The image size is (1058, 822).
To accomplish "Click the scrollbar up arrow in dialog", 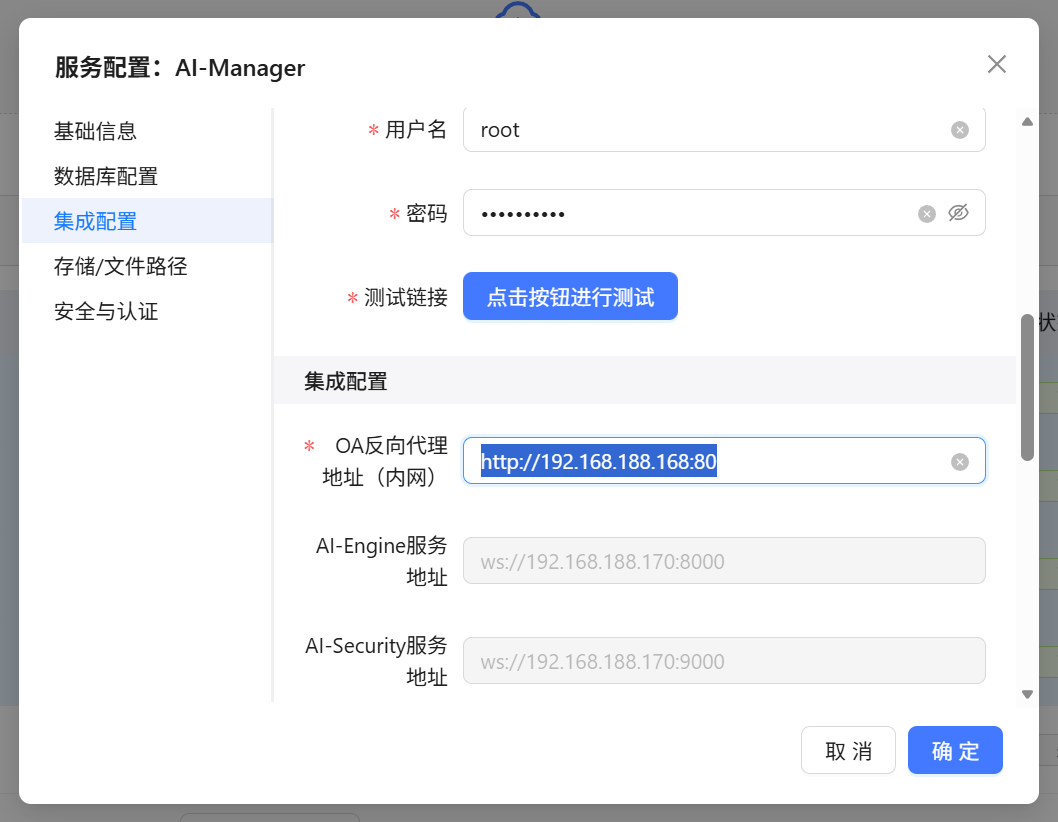I will tap(1027, 122).
